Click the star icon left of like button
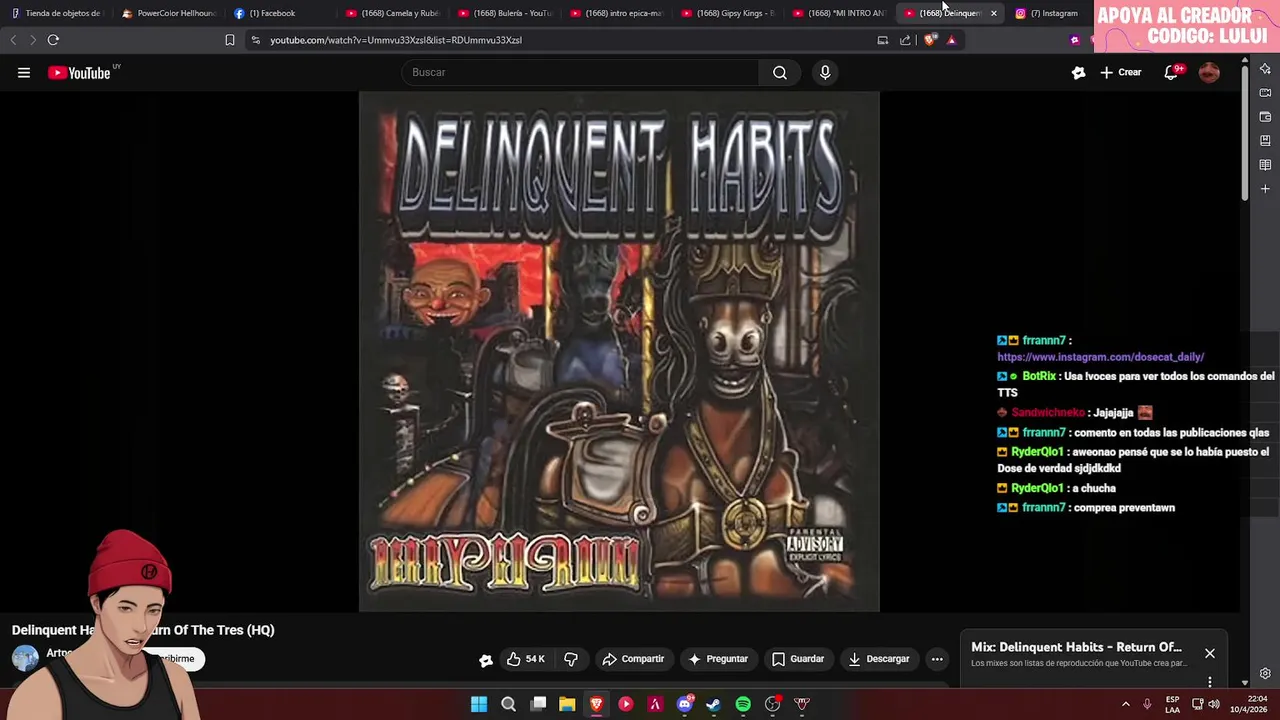 486,660
